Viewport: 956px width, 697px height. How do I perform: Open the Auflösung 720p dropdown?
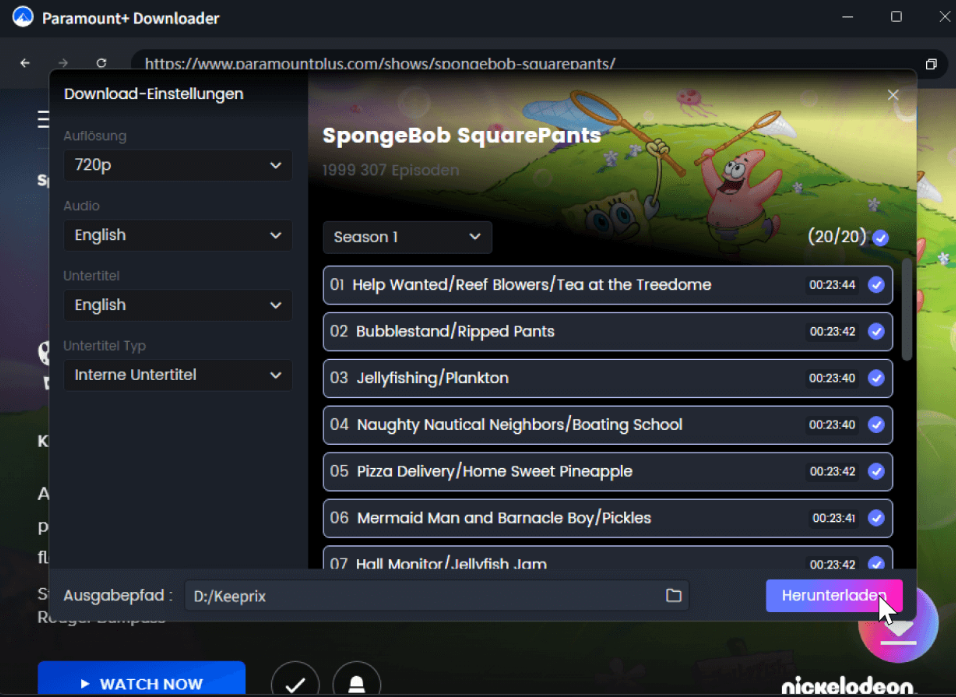[178, 165]
